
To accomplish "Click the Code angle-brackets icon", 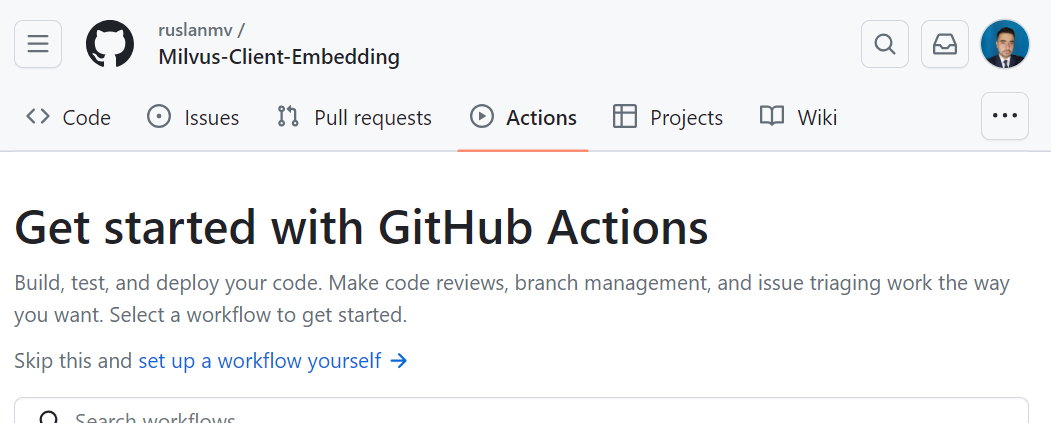I will pyautogui.click(x=38, y=117).
